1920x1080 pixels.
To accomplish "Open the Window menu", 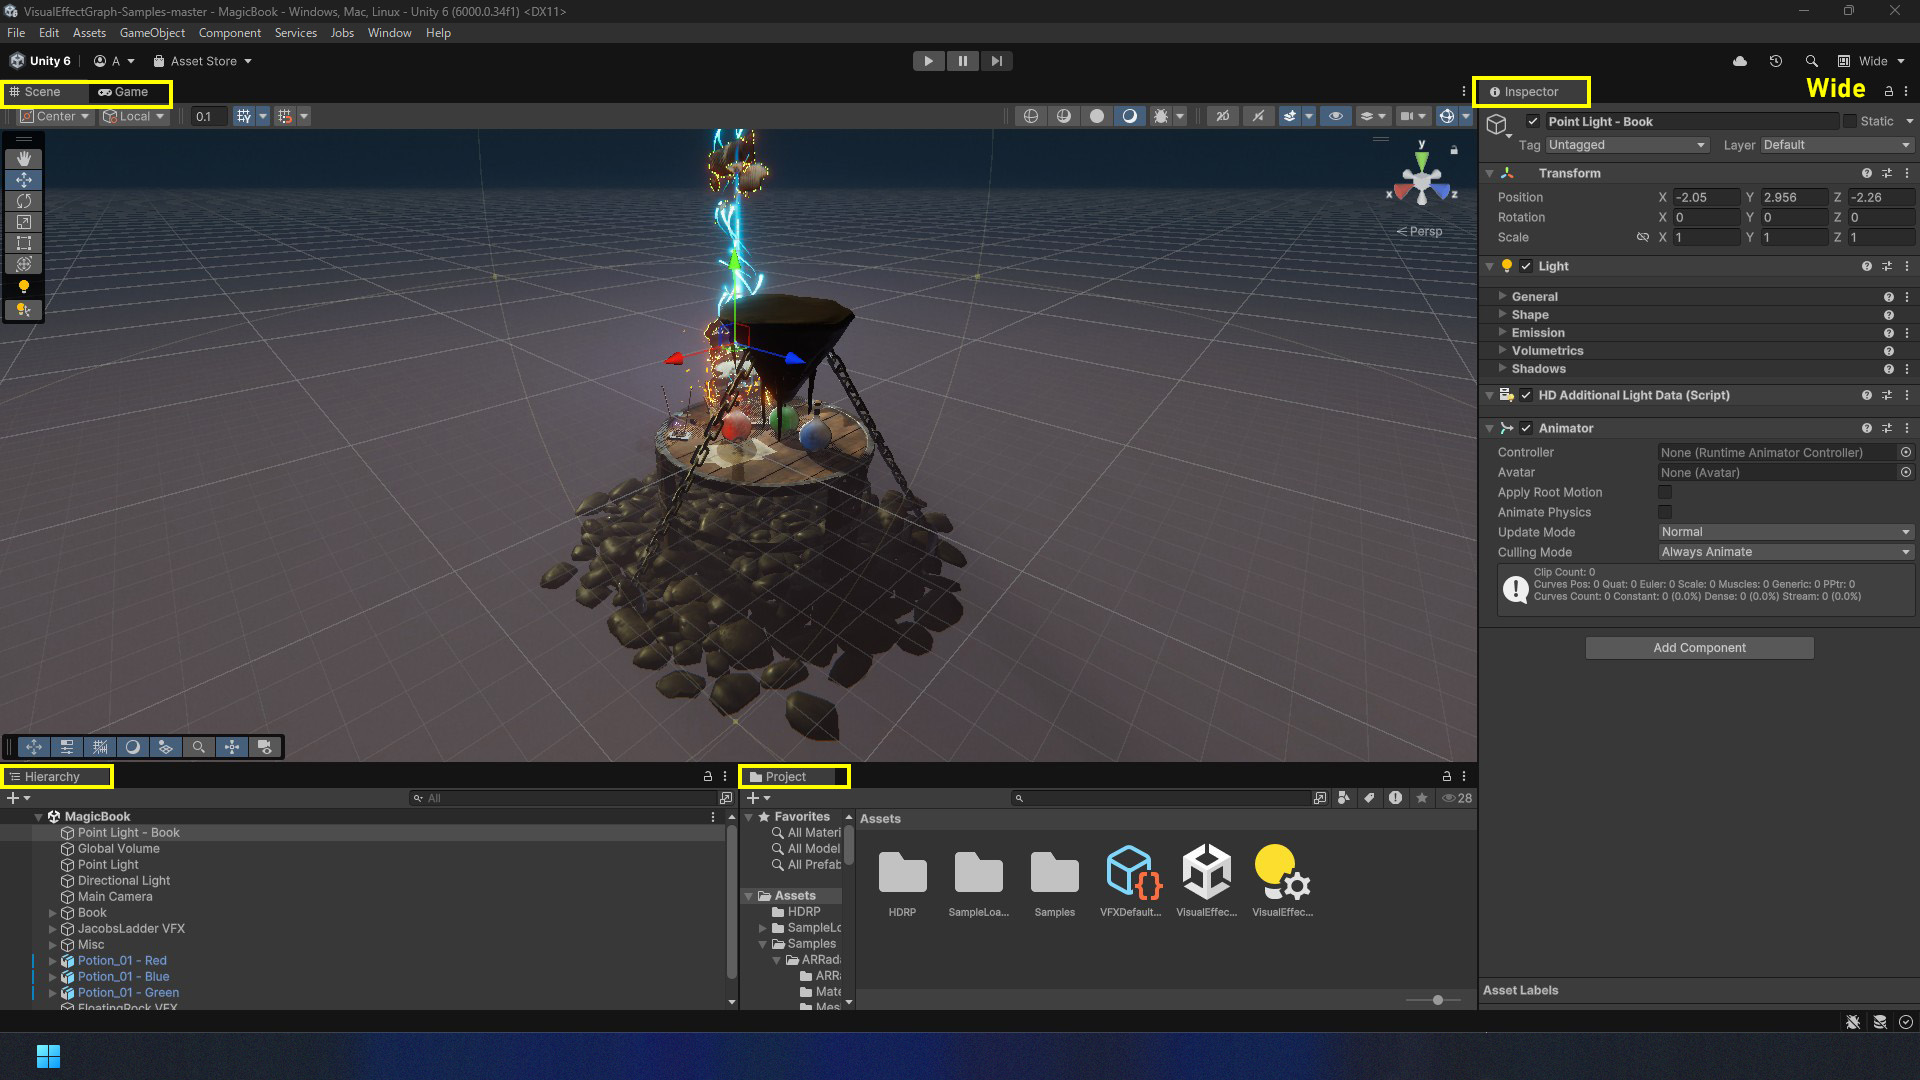I will [389, 33].
